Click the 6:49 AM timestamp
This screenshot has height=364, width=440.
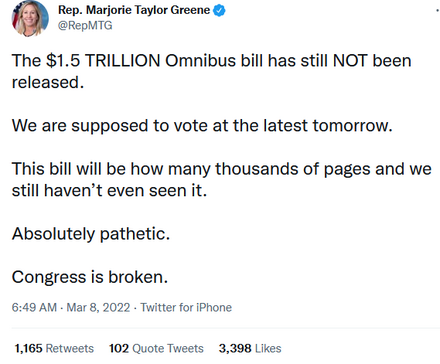click(x=34, y=307)
